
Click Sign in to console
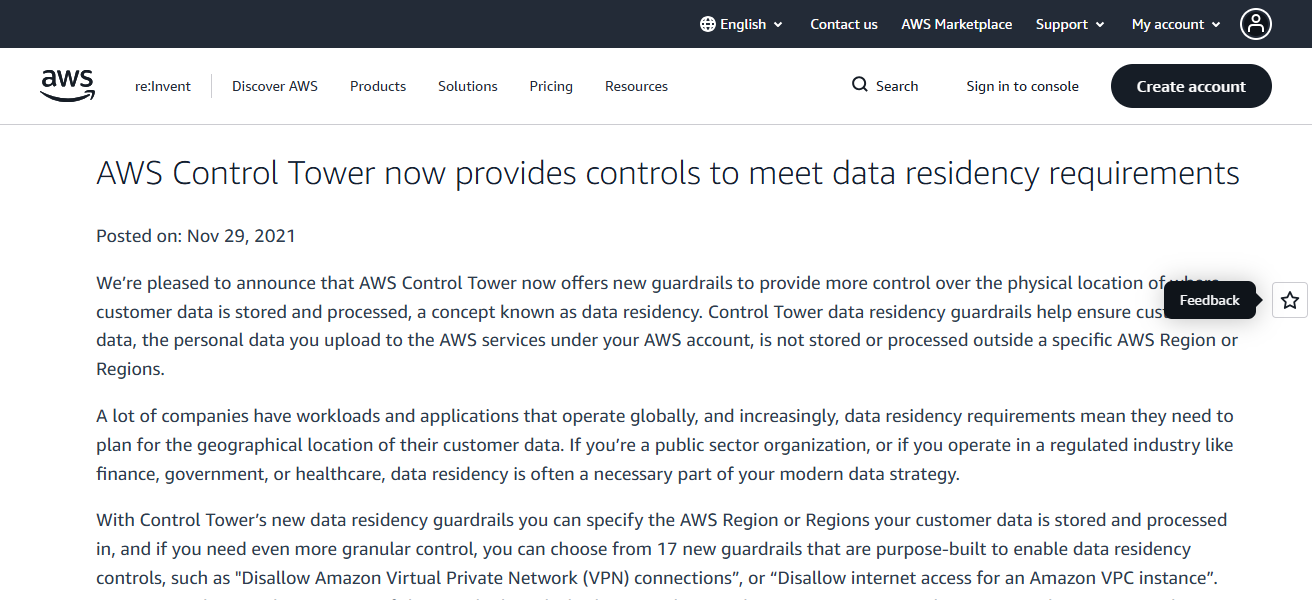1022,86
